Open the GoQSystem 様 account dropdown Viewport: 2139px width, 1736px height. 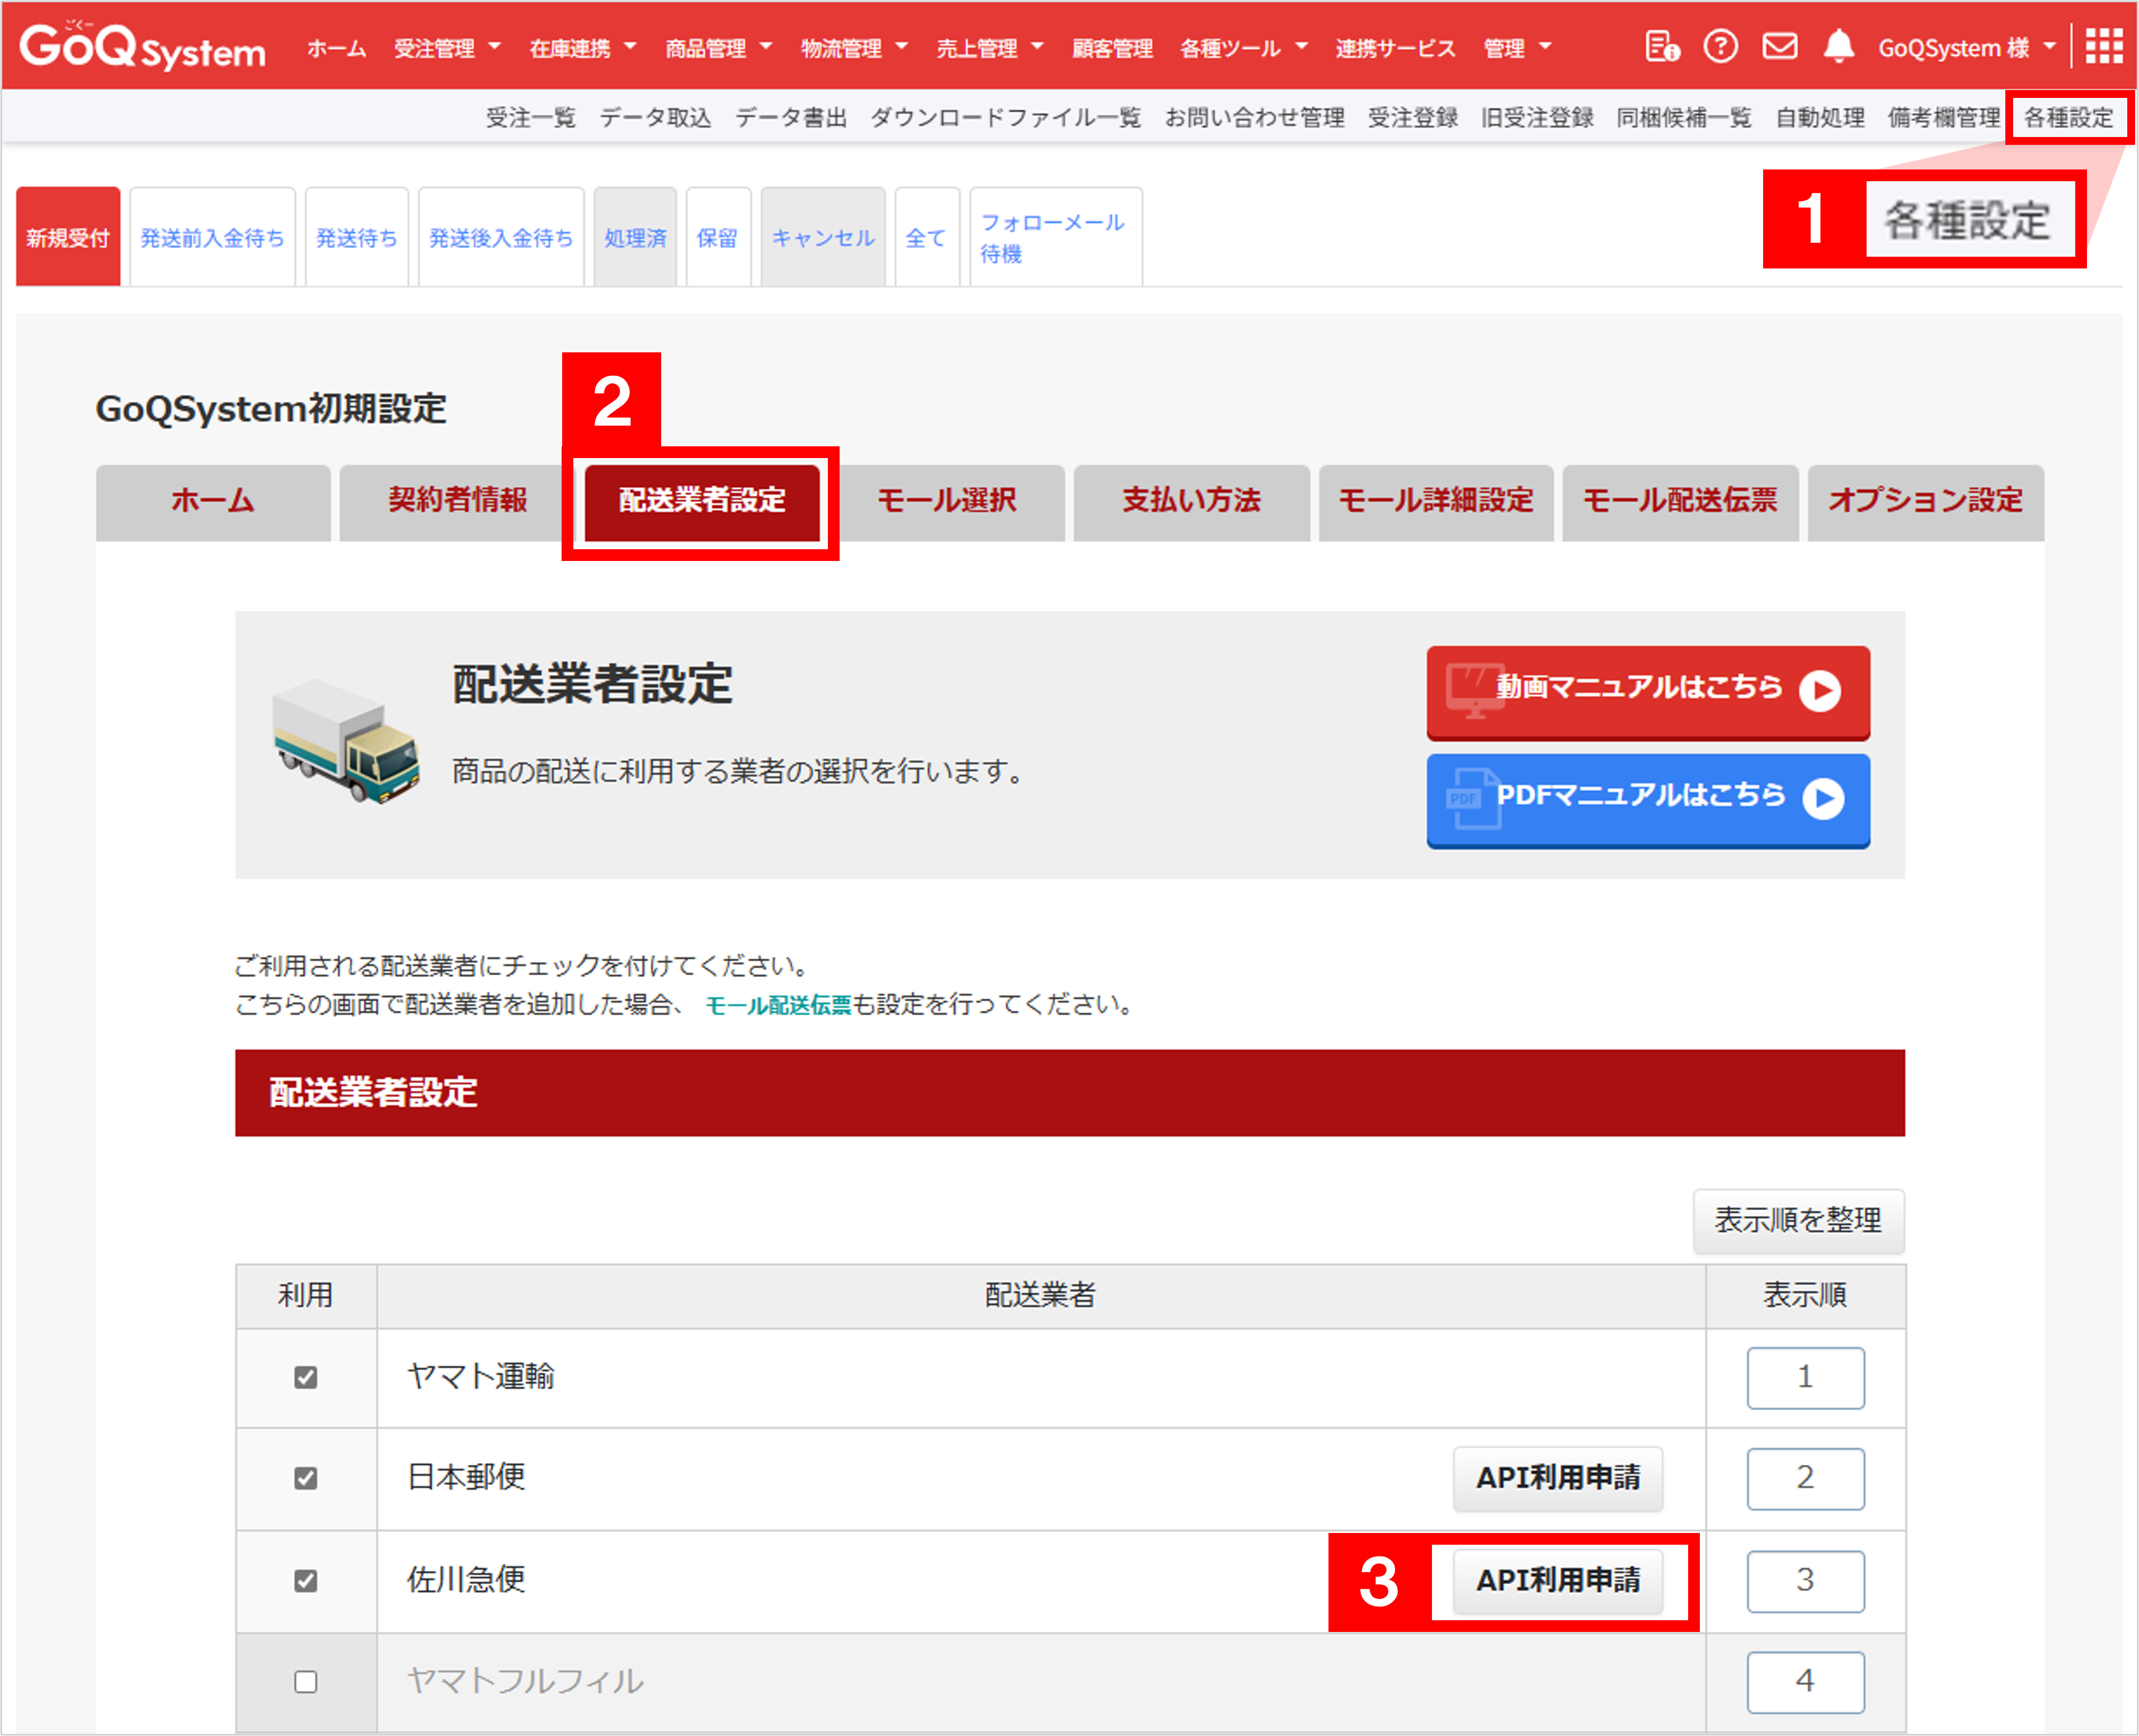(1966, 48)
